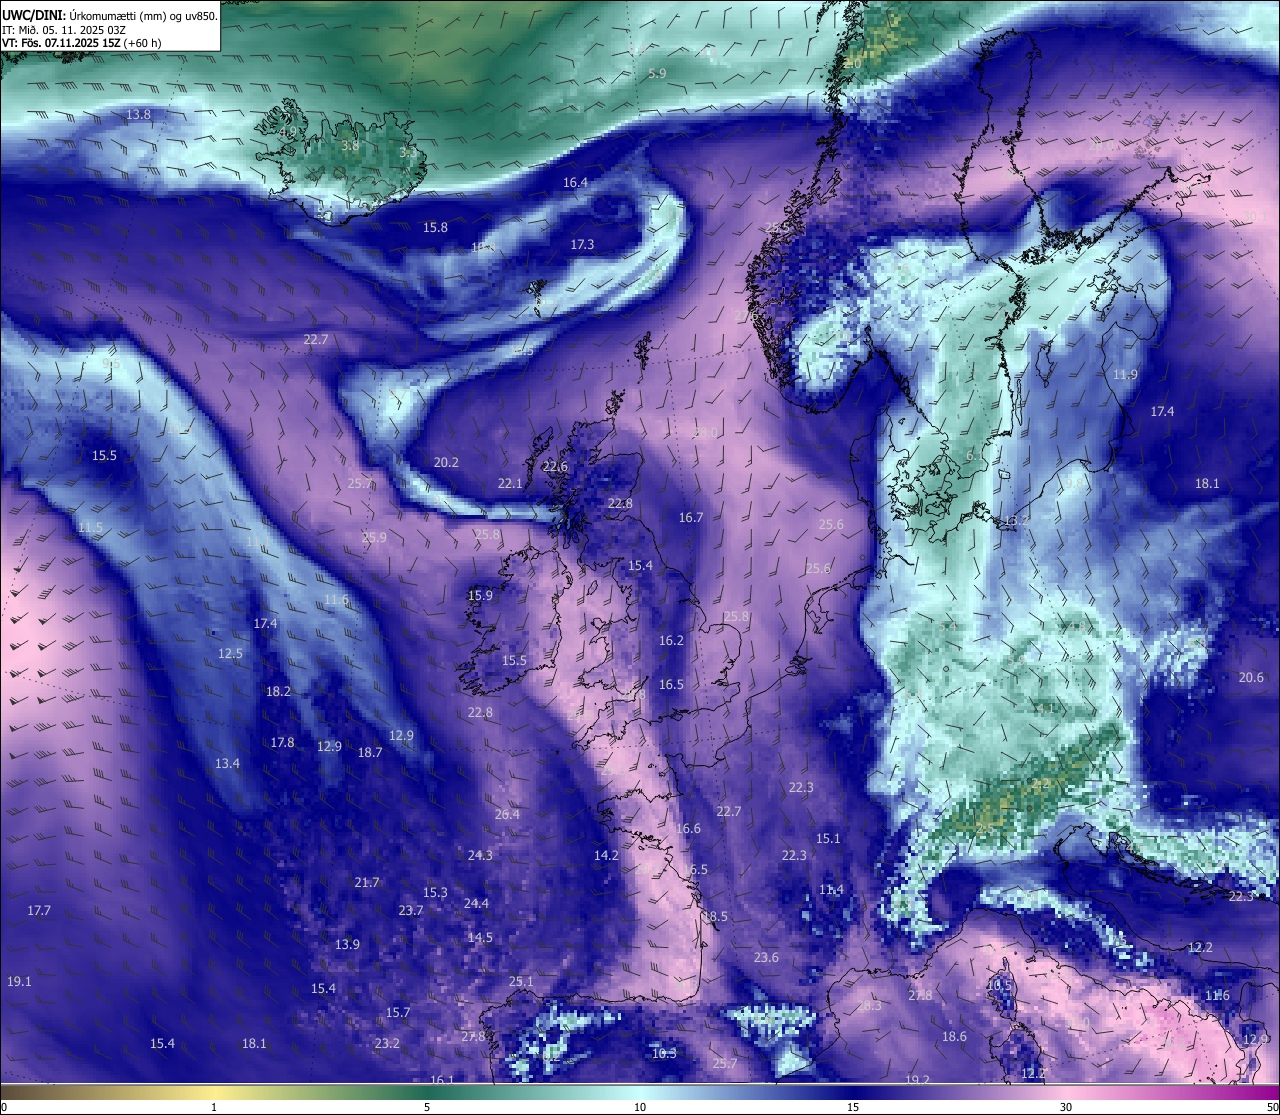Viewport: 1280px width, 1115px height.
Task: Click the 16.5 value label over England
Action: 671,685
